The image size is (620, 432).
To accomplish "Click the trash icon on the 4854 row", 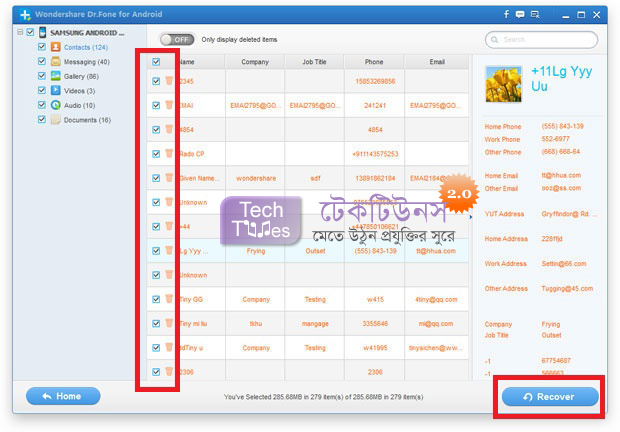I will click(169, 129).
